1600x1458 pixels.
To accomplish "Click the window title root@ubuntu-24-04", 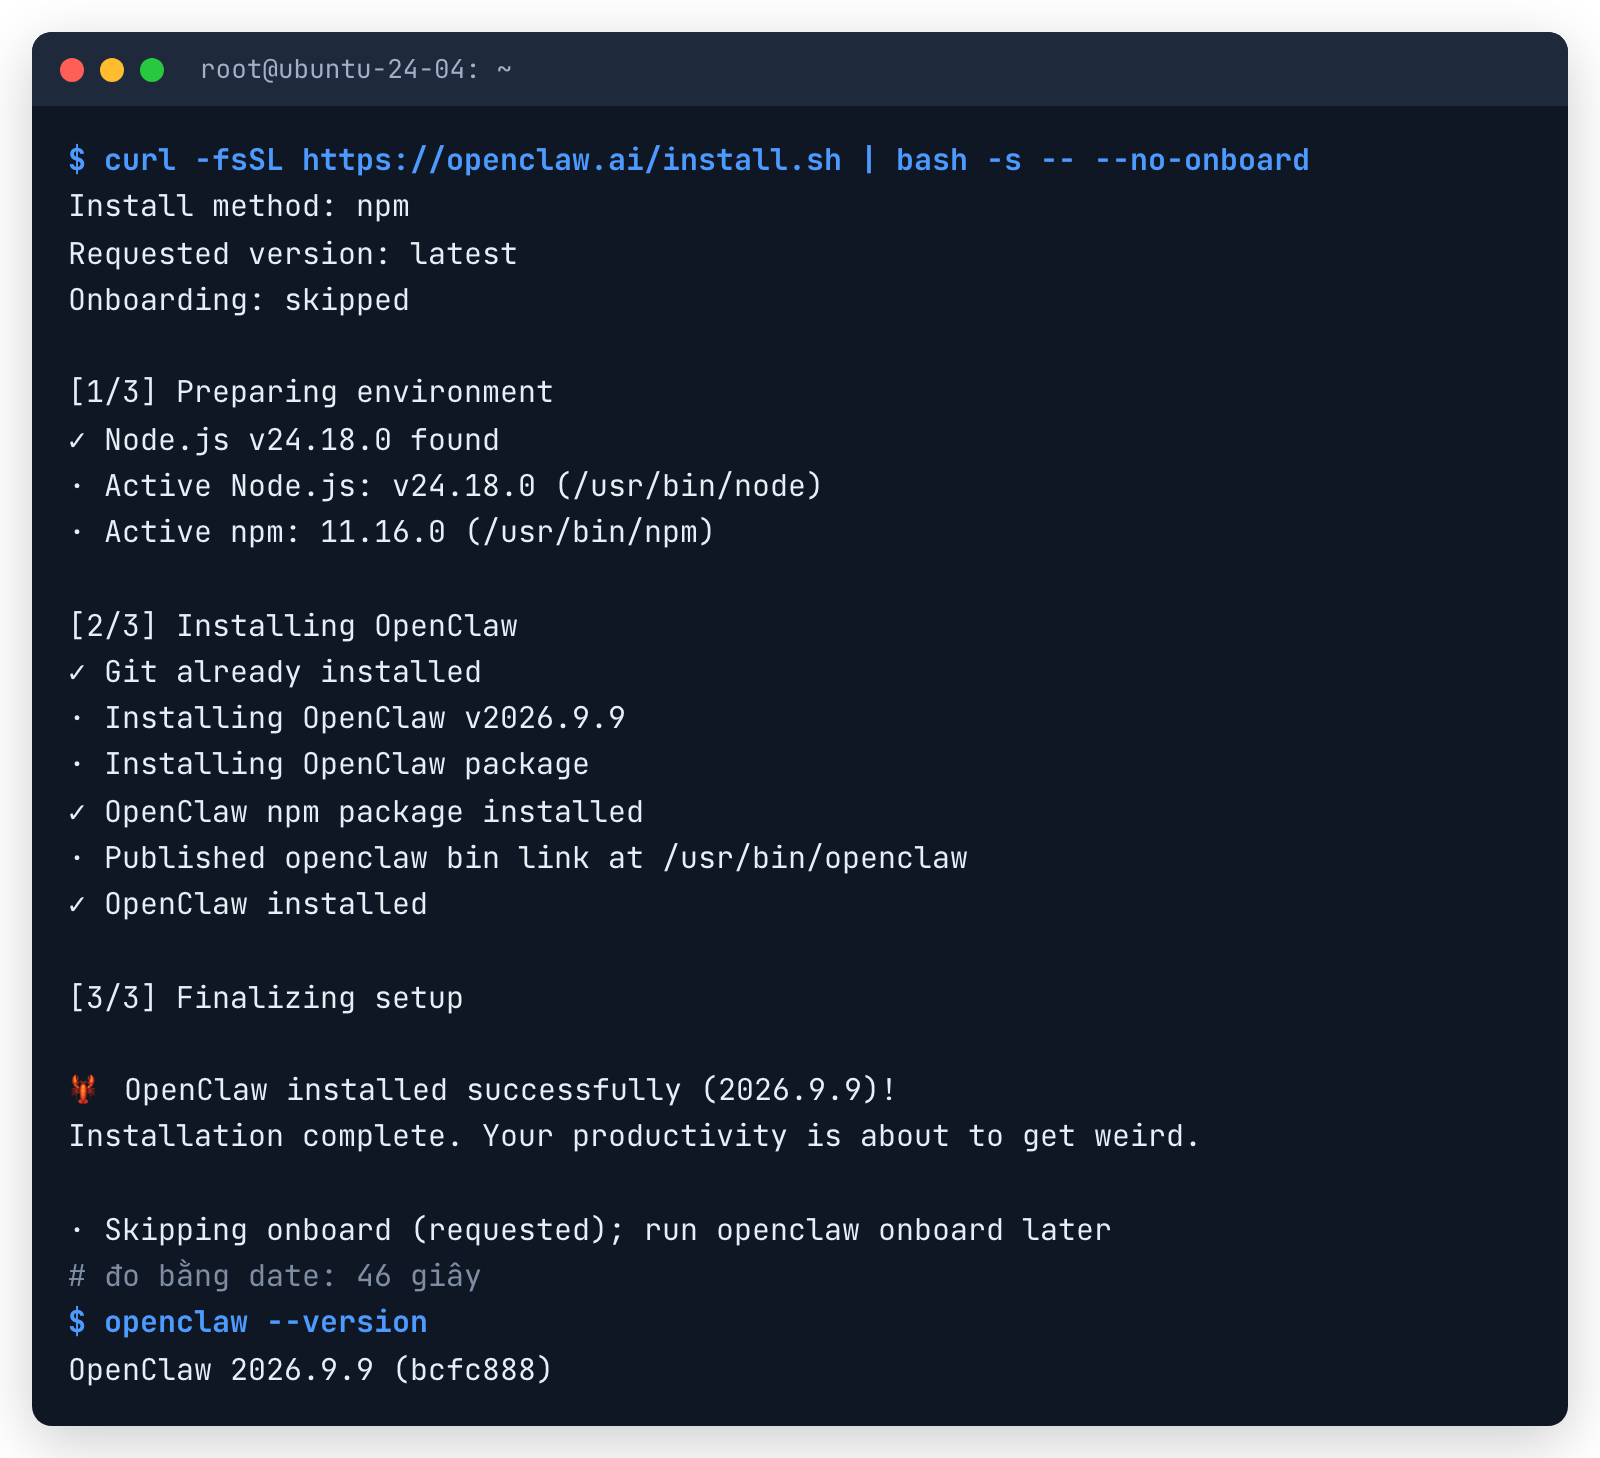I will pos(340,69).
